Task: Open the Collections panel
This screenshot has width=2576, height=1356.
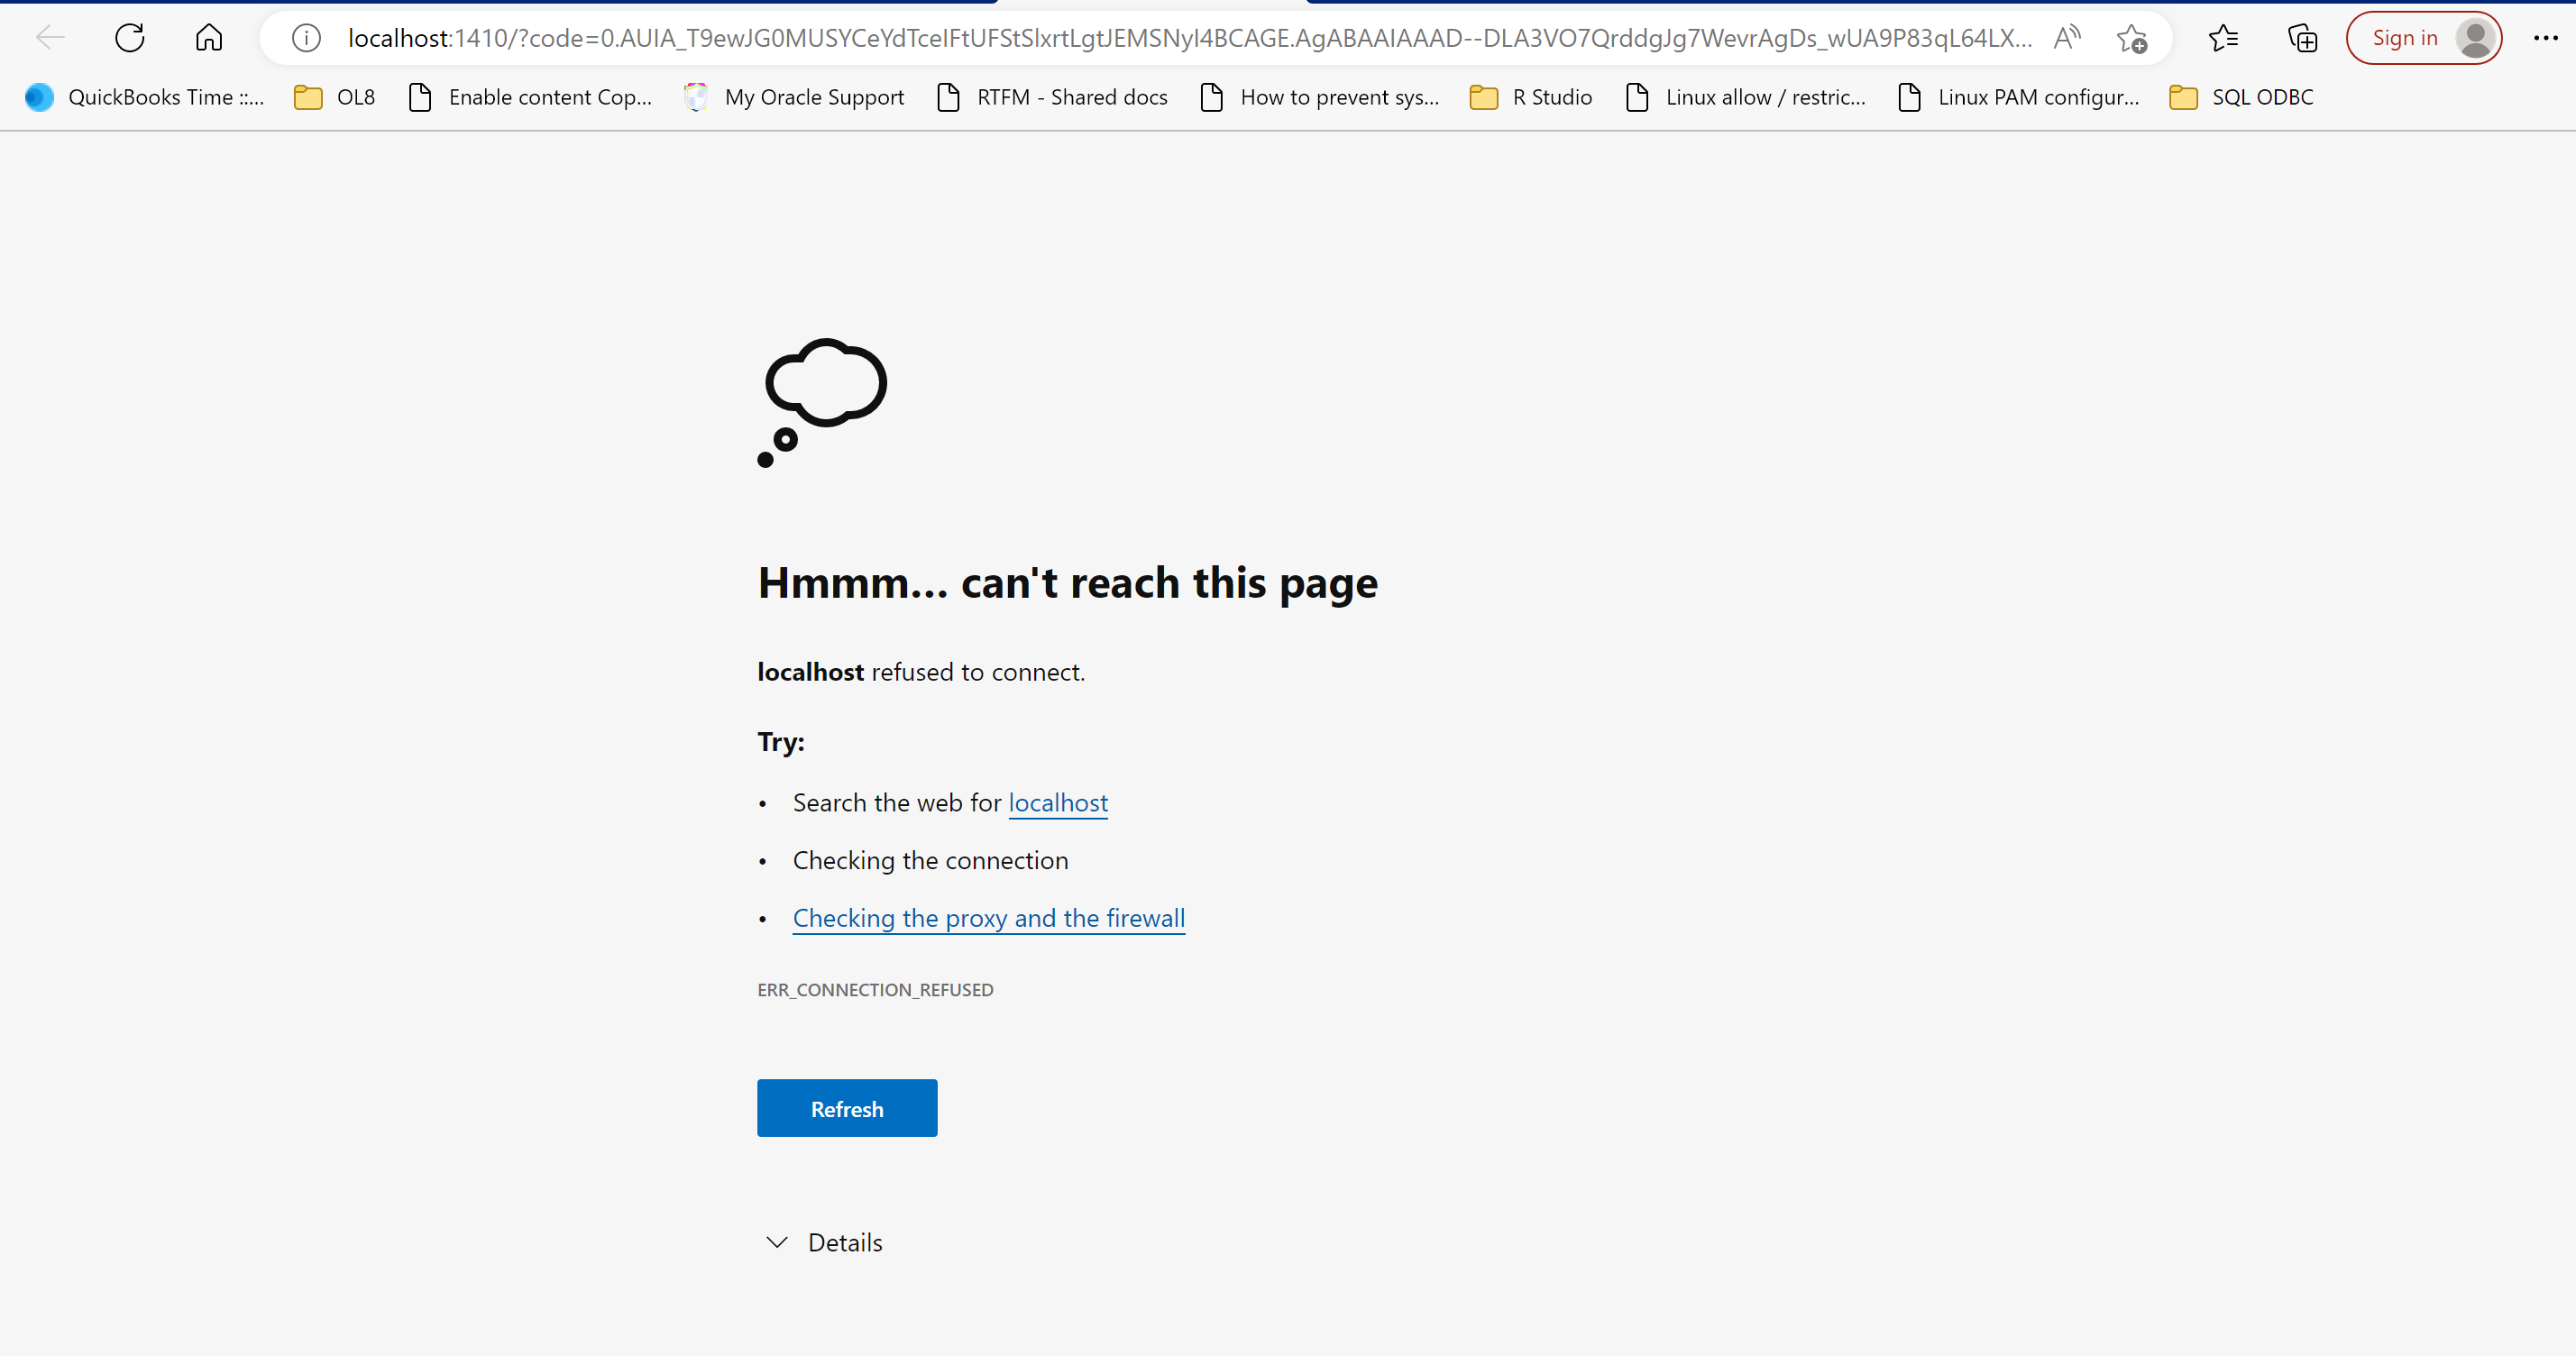Action: [2302, 37]
